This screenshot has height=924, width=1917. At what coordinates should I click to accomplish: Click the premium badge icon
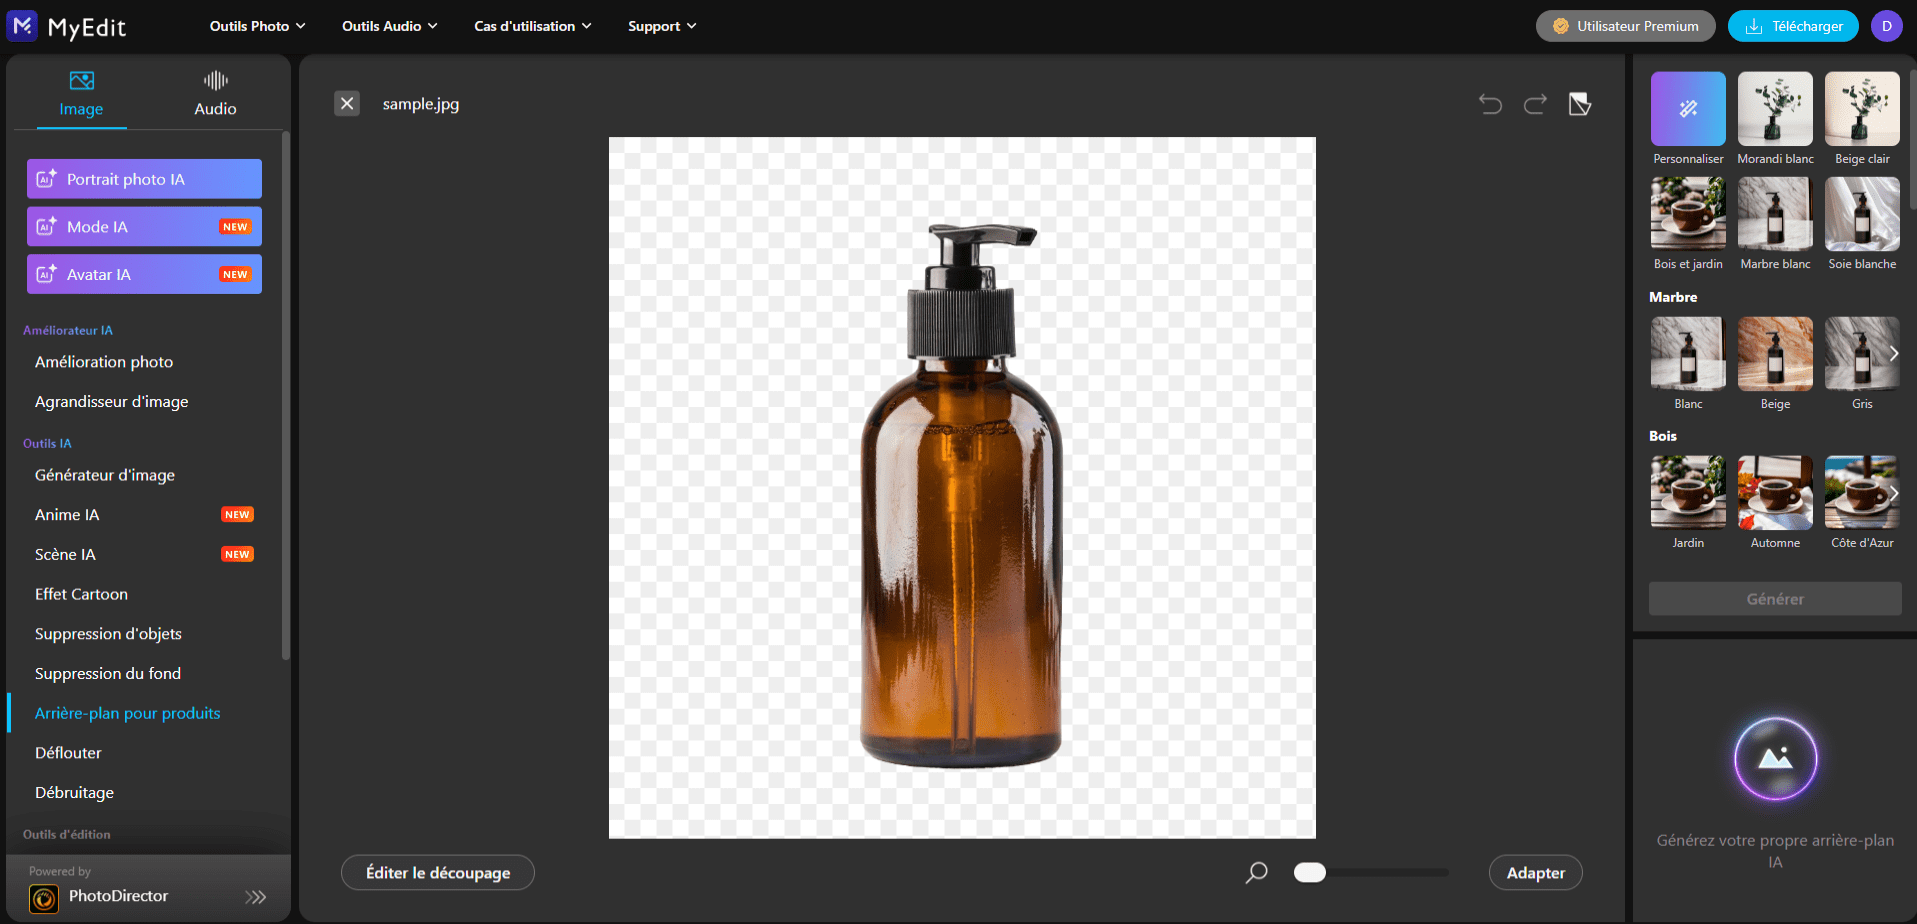(x=1560, y=26)
